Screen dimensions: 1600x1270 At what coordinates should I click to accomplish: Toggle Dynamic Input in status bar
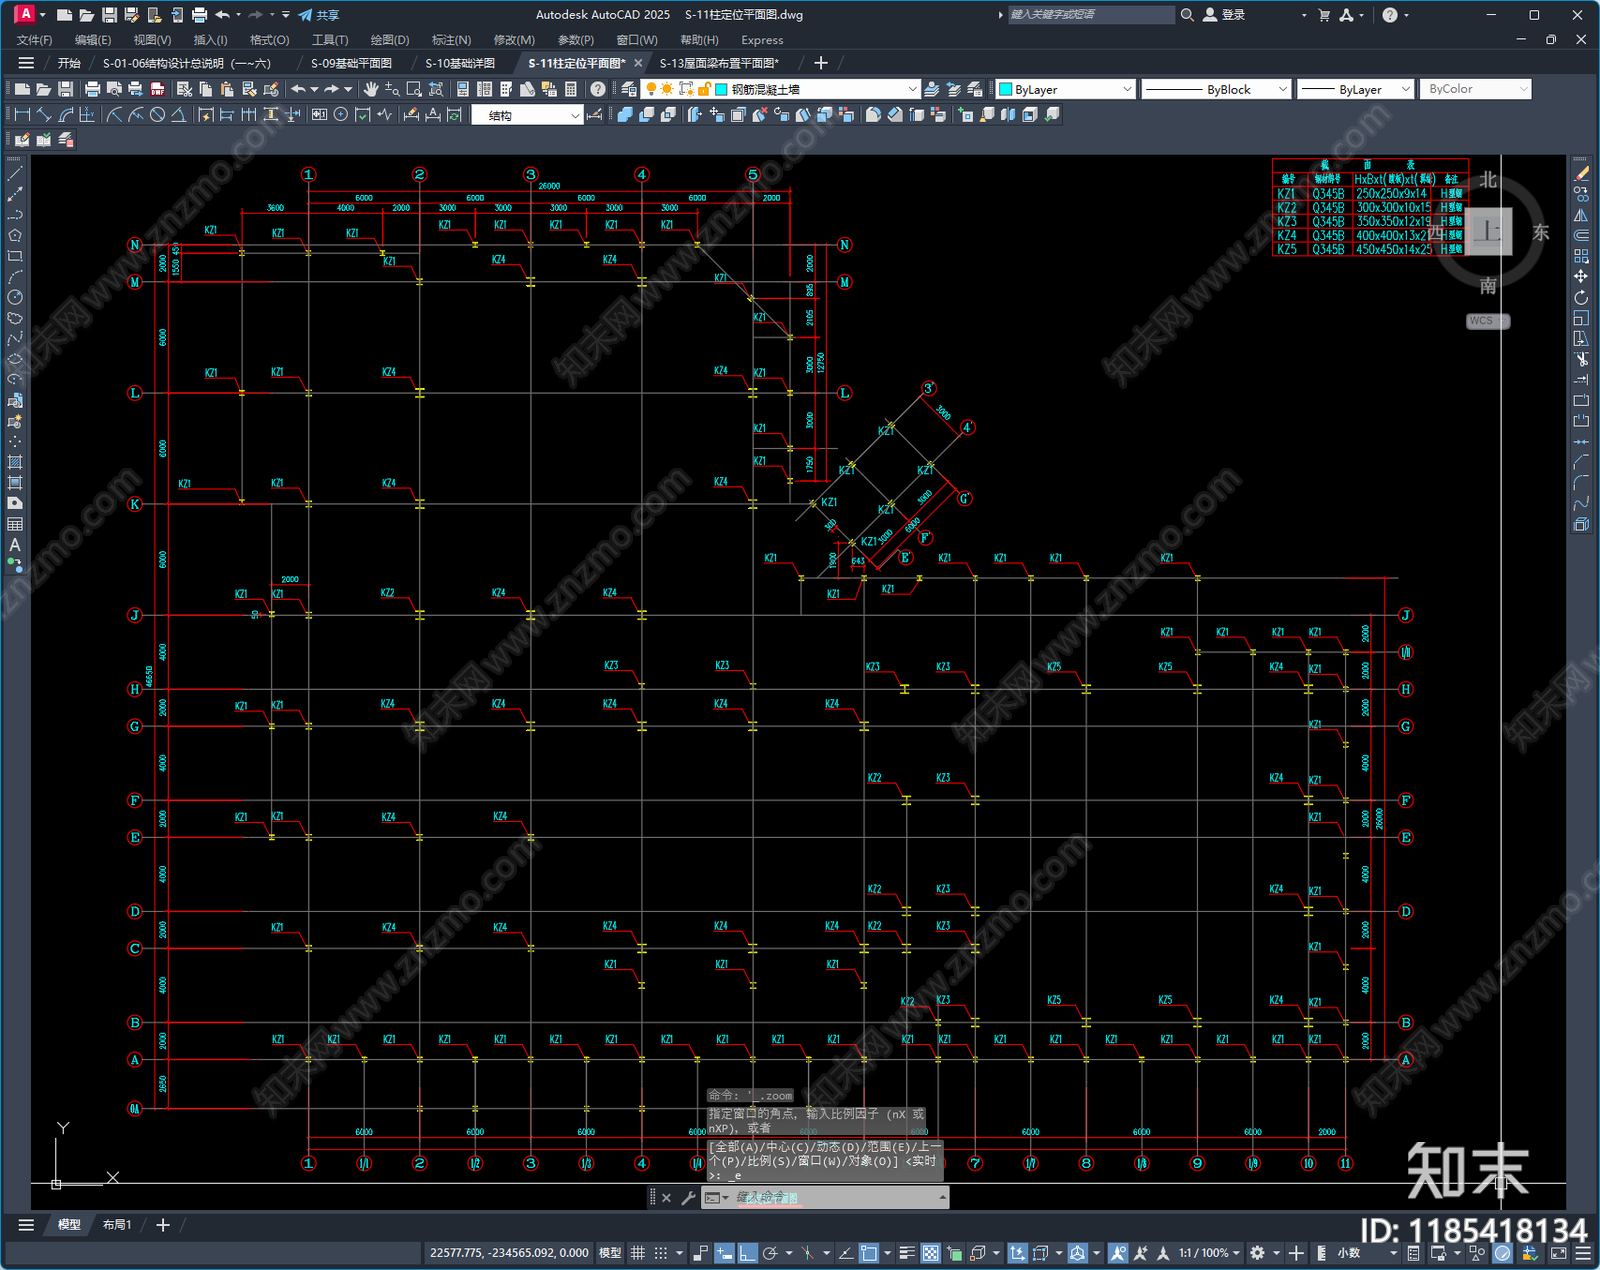click(725, 1253)
